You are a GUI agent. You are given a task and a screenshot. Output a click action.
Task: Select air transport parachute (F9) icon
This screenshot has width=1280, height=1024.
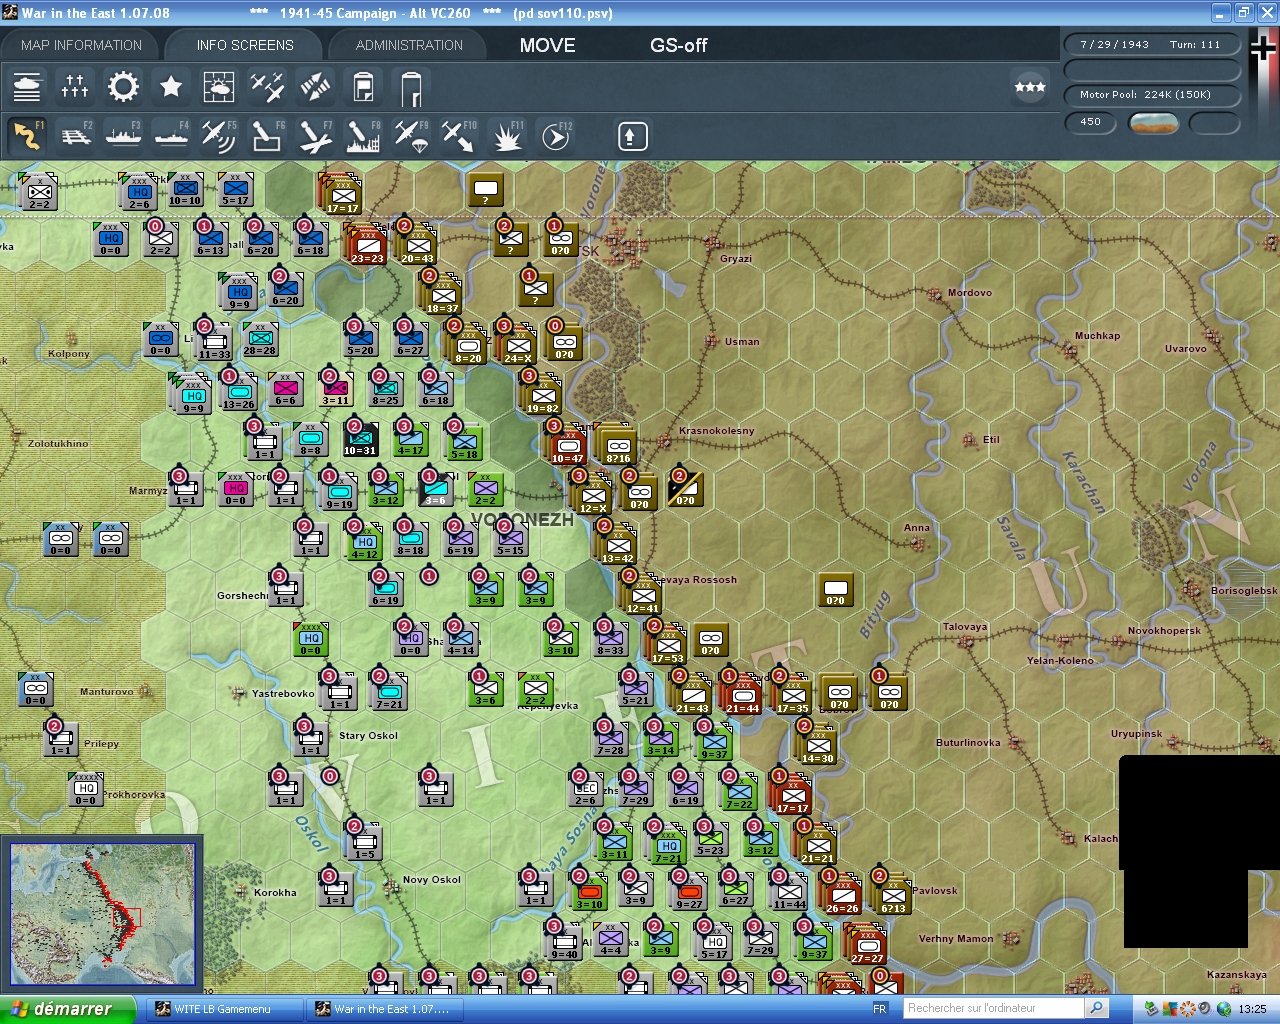pos(411,135)
